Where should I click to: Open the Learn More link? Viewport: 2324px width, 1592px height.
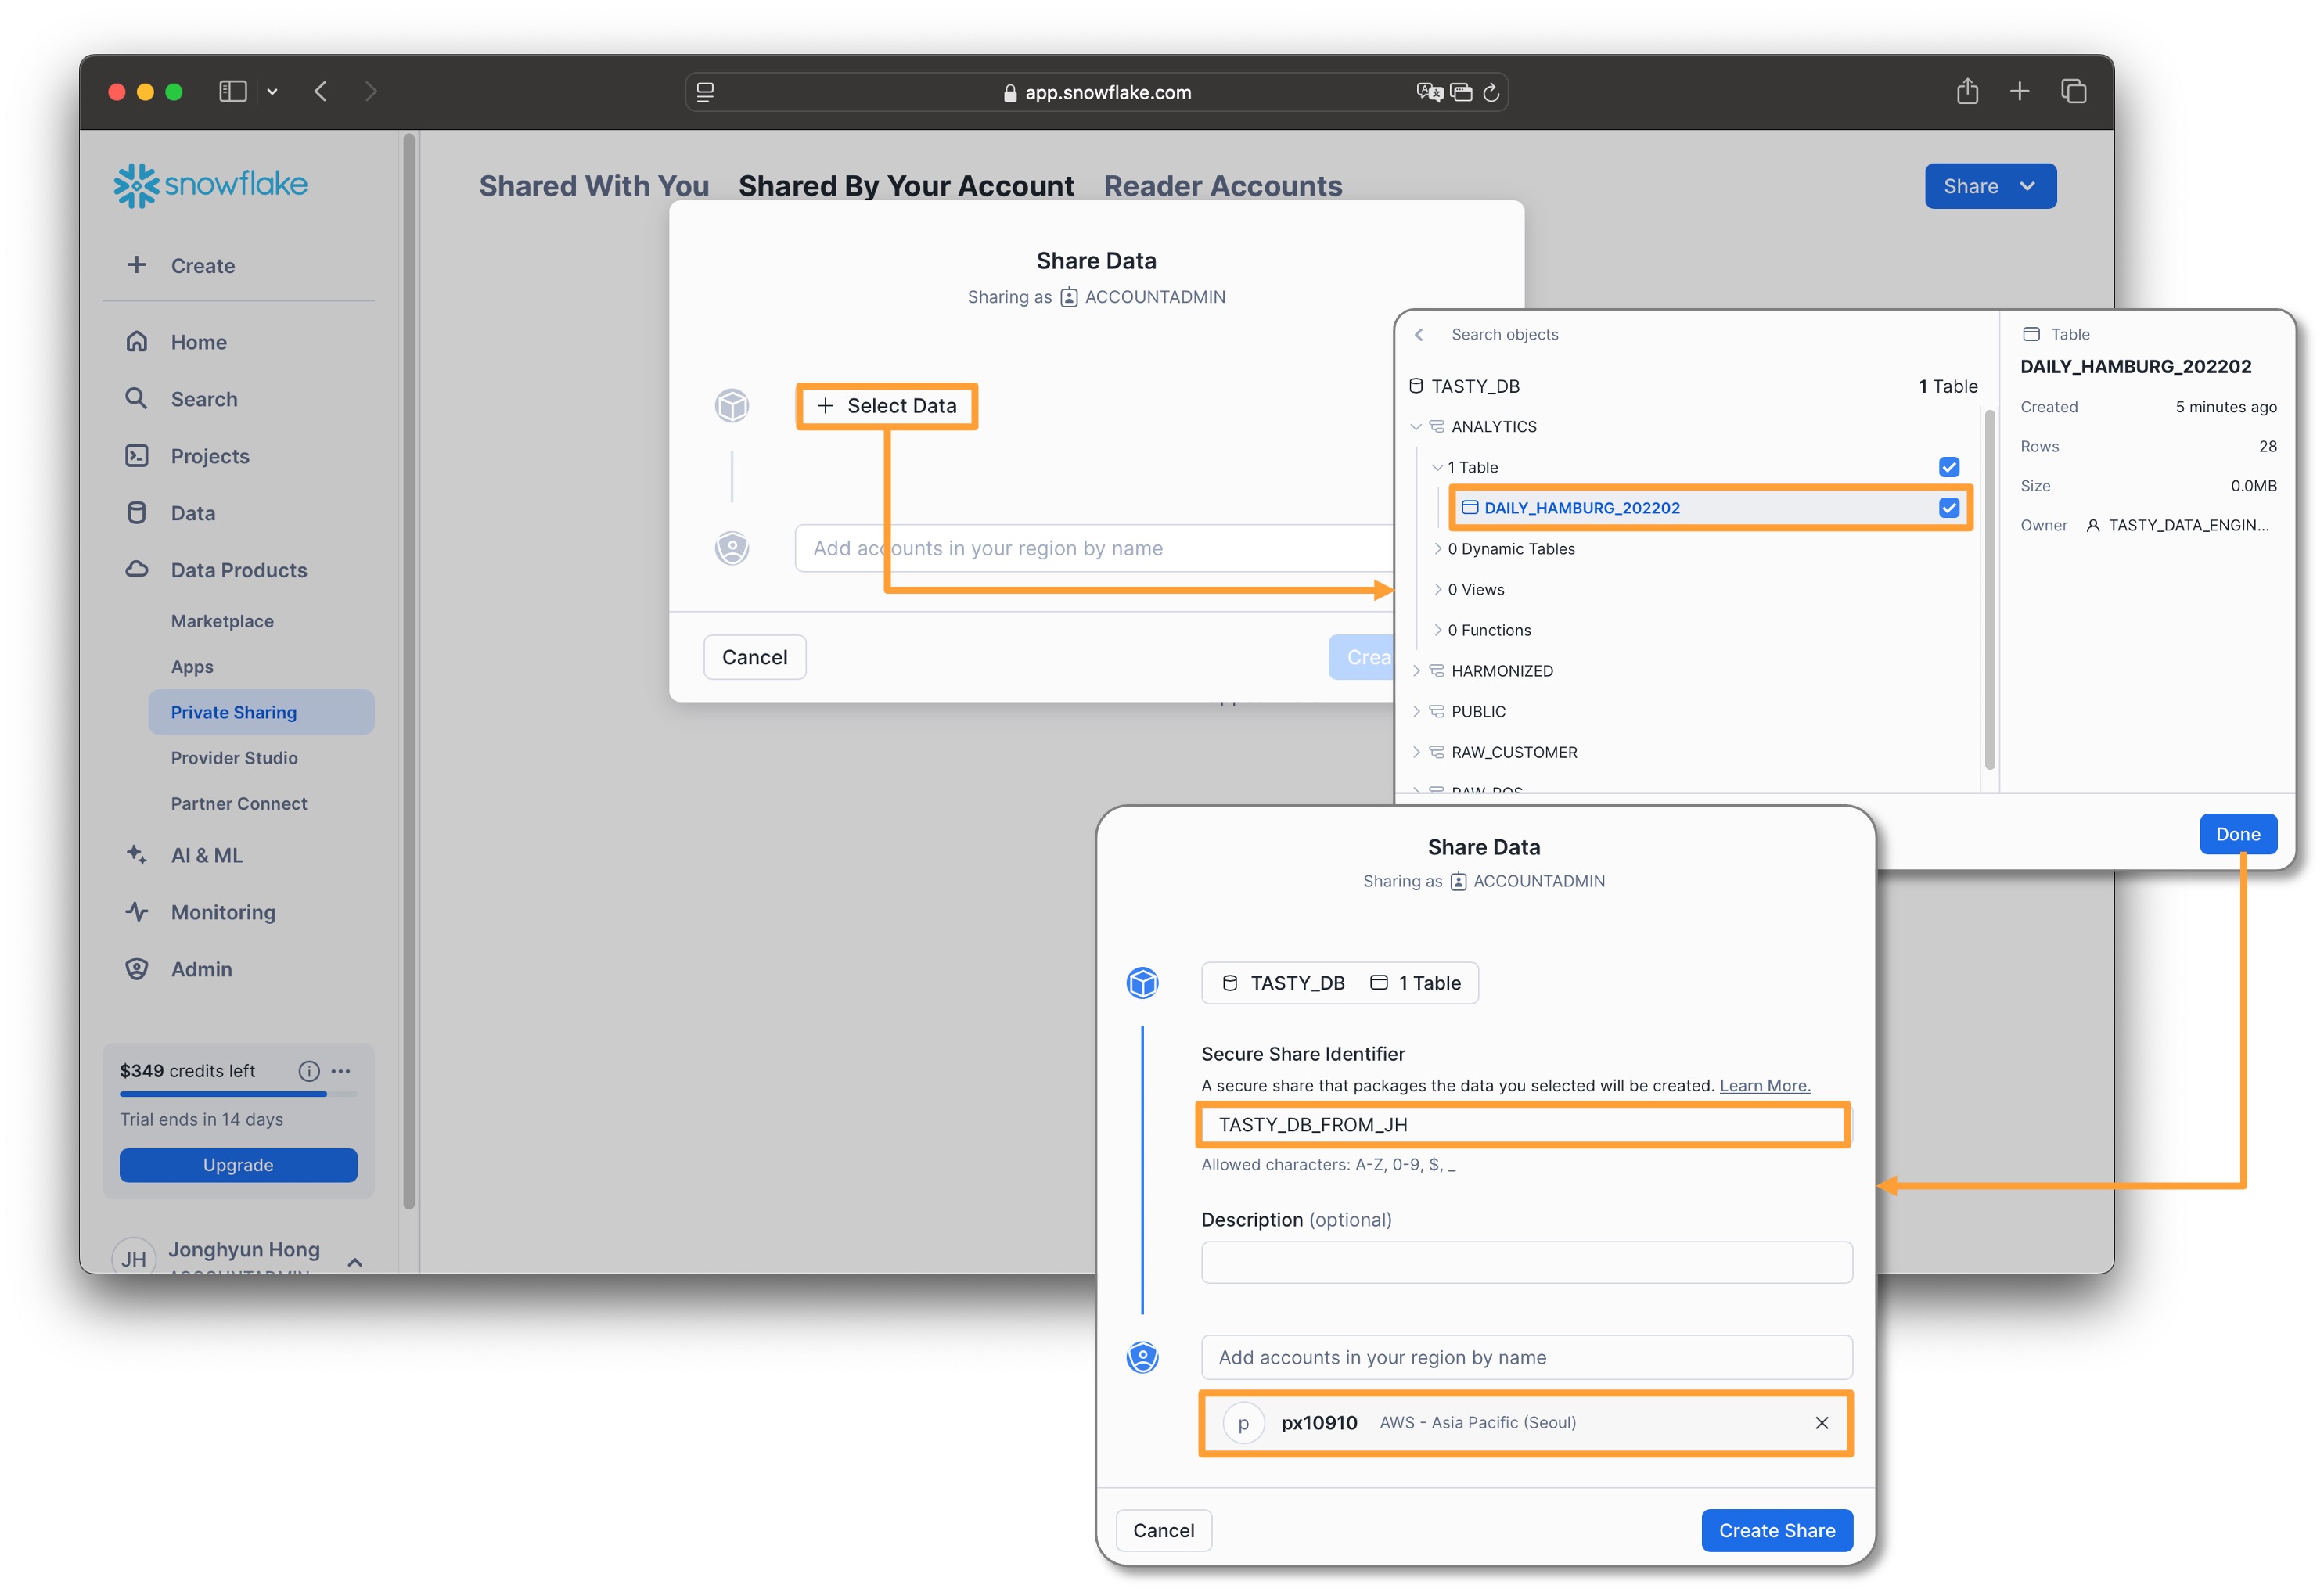(x=1764, y=1086)
